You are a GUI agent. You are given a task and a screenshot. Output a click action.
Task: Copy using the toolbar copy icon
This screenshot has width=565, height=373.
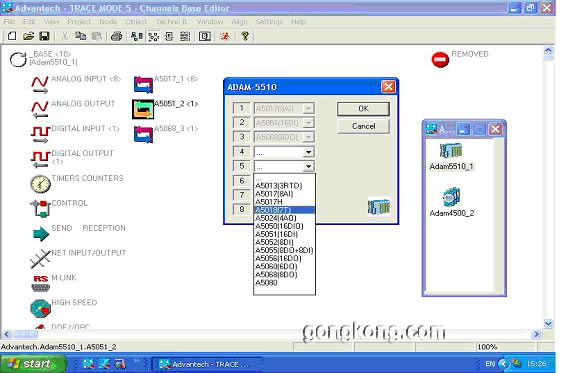click(80, 36)
